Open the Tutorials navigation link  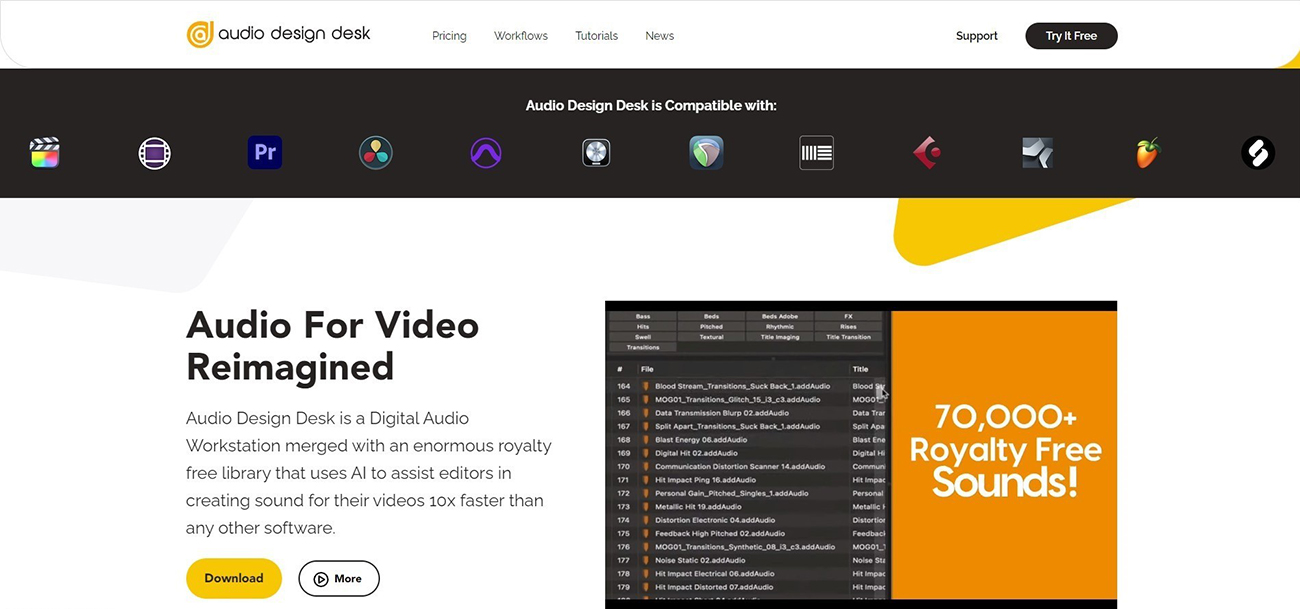596,36
